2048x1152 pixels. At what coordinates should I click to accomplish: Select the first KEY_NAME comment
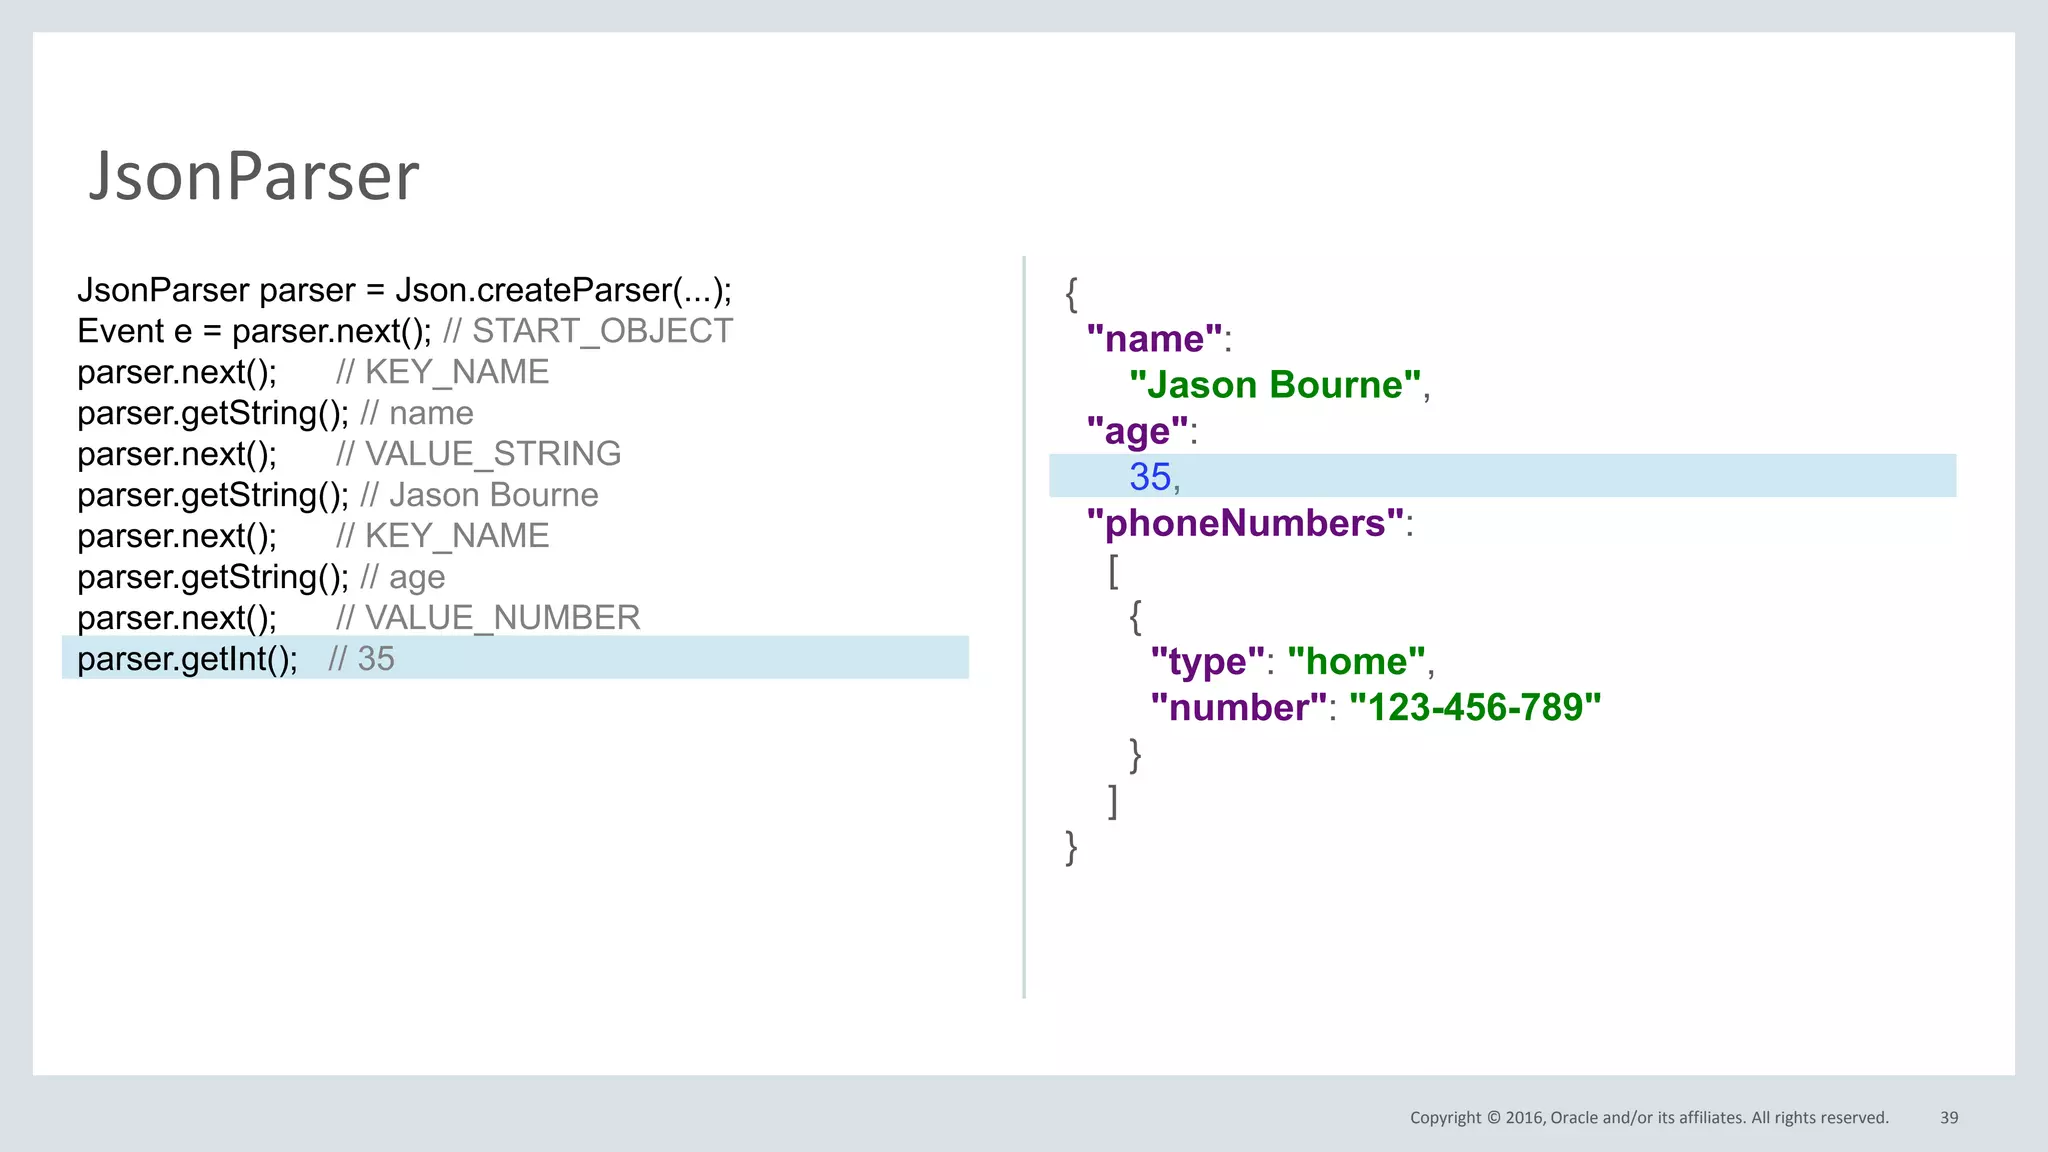[456, 372]
